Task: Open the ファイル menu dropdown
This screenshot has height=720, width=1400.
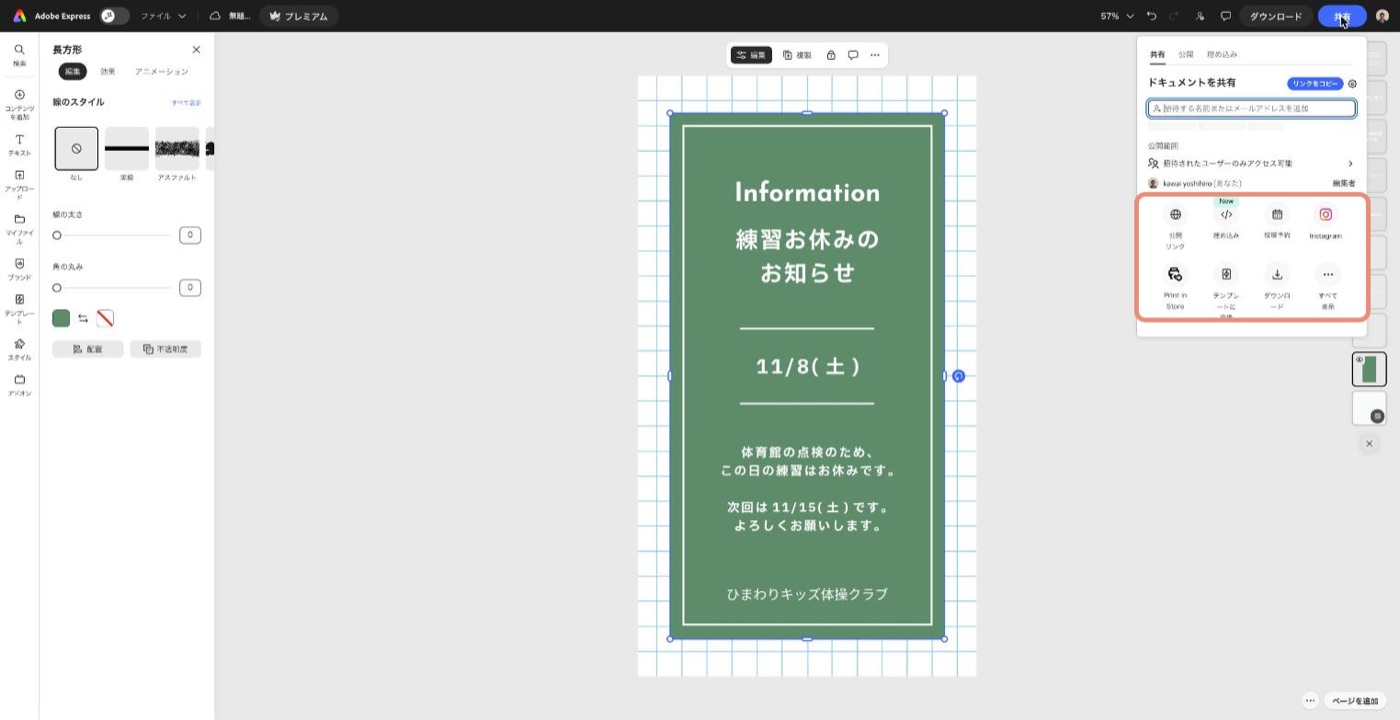Action: tap(163, 16)
